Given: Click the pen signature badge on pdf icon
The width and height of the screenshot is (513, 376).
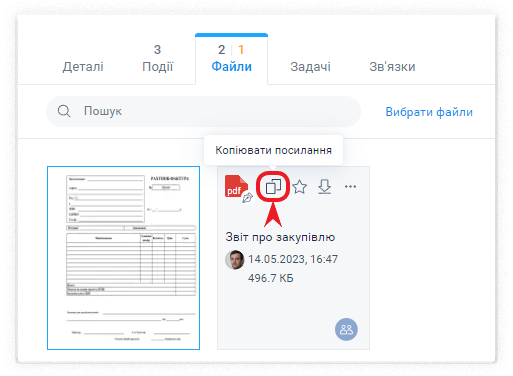Looking at the screenshot, I should 247,197.
